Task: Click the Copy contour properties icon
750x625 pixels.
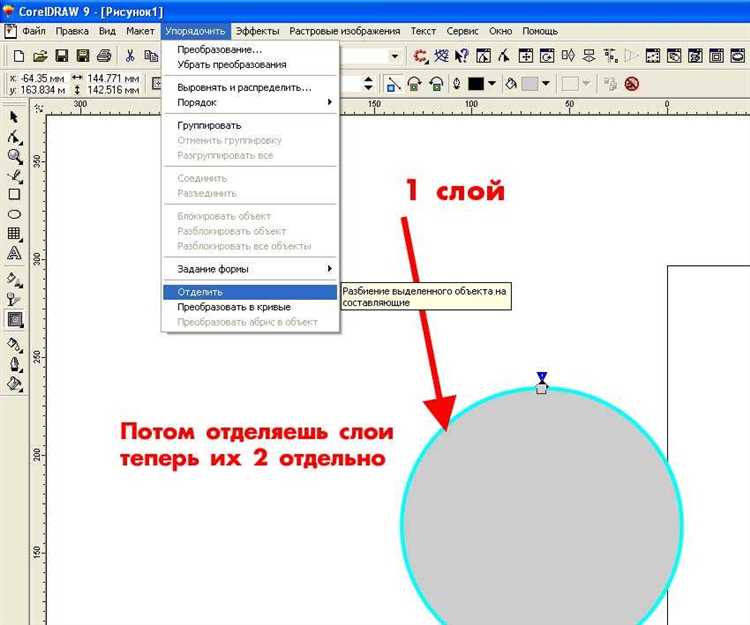Action: pyautogui.click(x=610, y=84)
